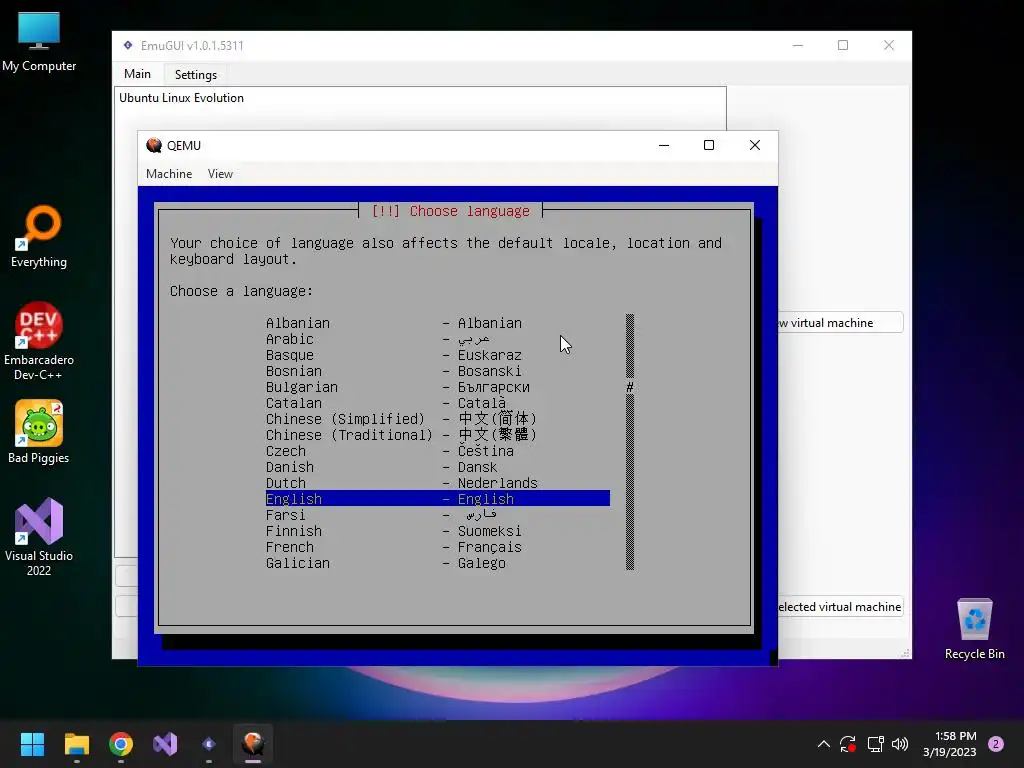Image resolution: width=1024 pixels, height=768 pixels.
Task: Select Basque in the language list
Action: pyautogui.click(x=438, y=355)
